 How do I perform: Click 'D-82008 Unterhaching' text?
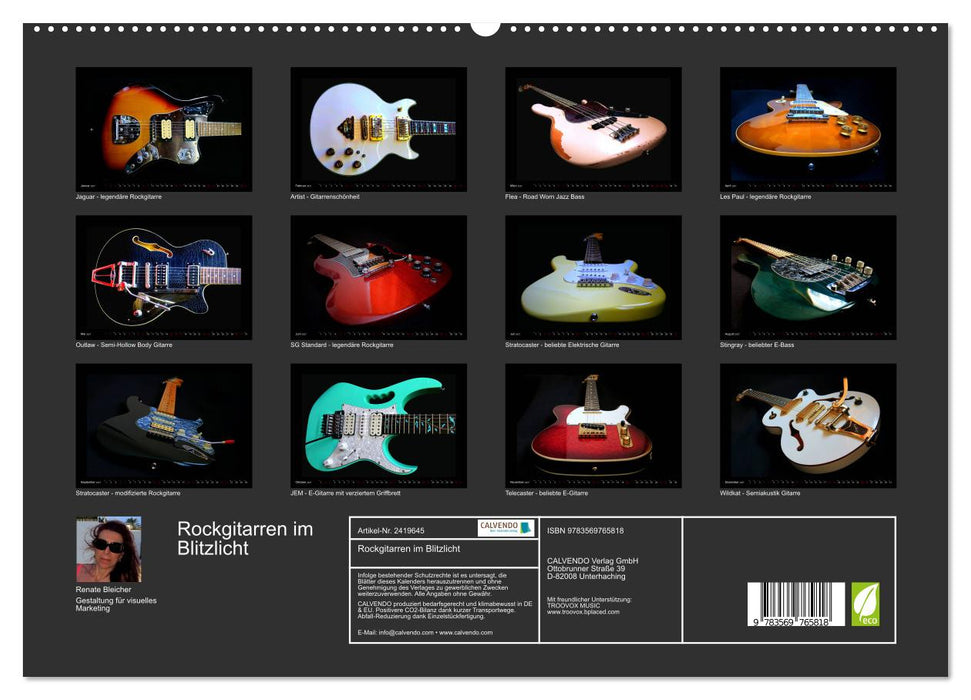point(586,576)
